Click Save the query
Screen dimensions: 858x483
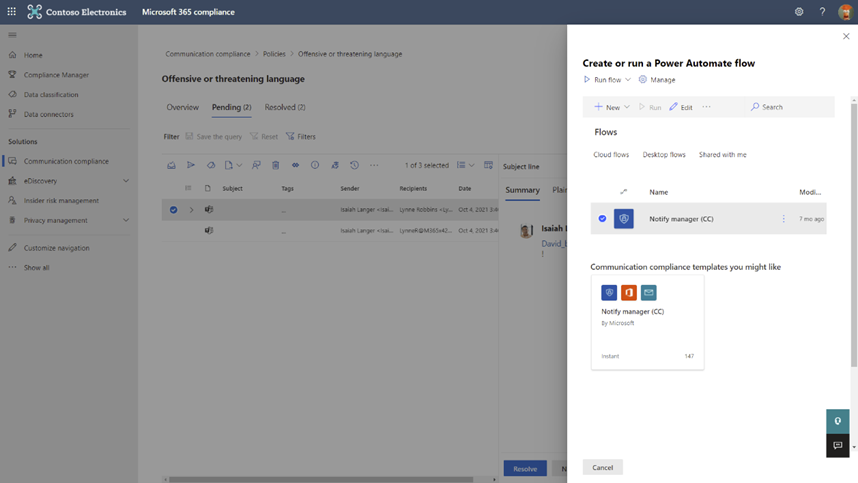[213, 136]
